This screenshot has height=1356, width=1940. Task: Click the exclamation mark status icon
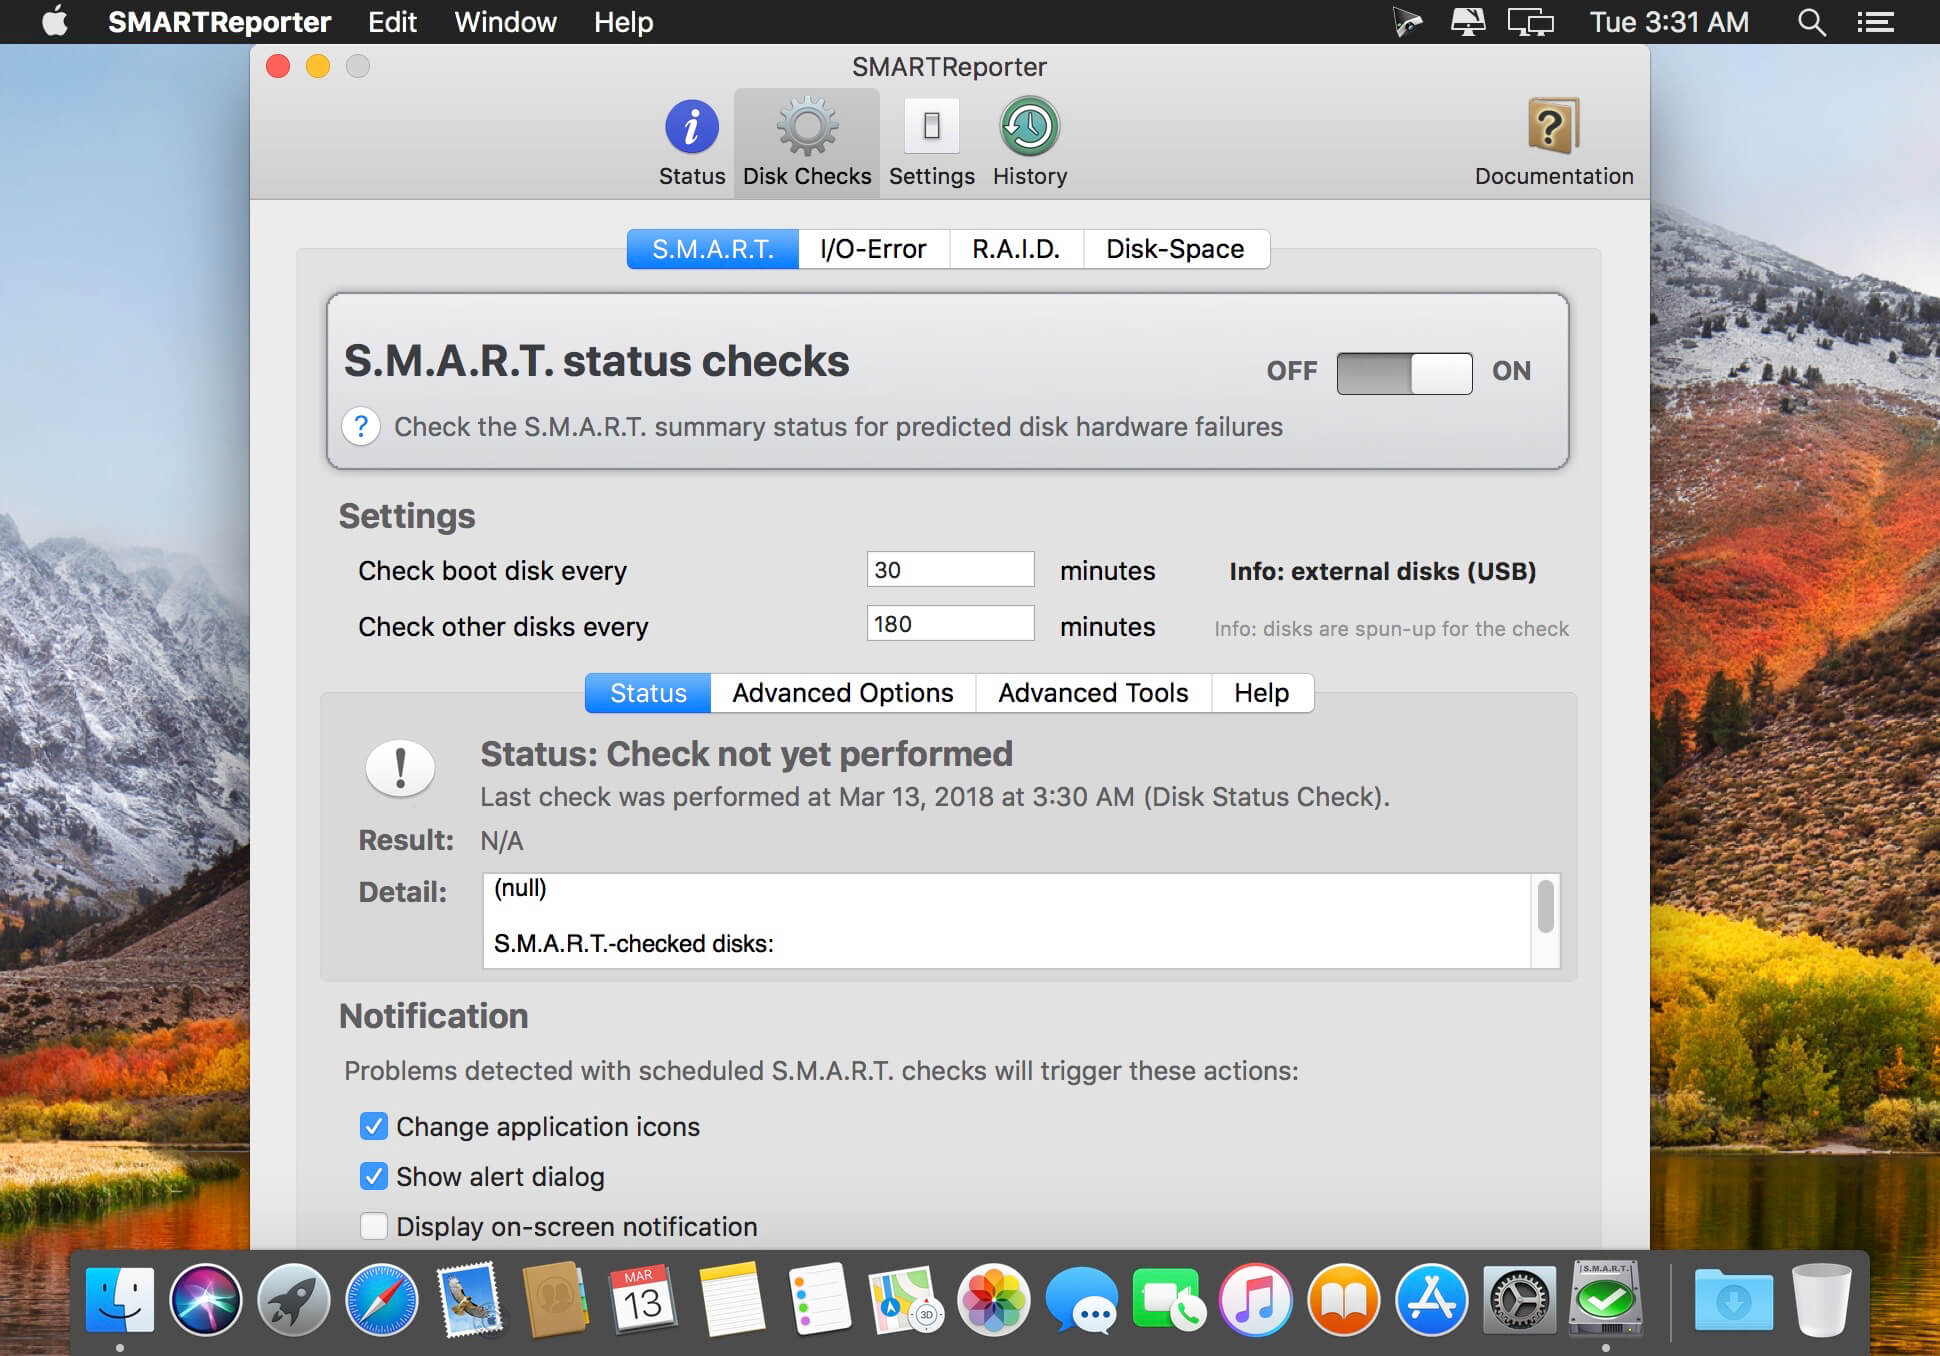(x=400, y=768)
